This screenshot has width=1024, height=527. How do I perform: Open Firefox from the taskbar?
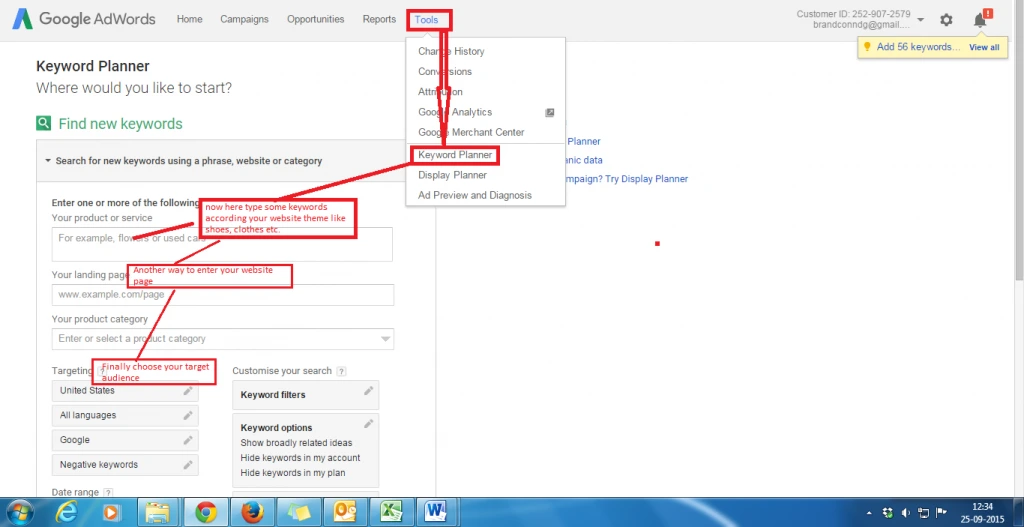[x=252, y=512]
